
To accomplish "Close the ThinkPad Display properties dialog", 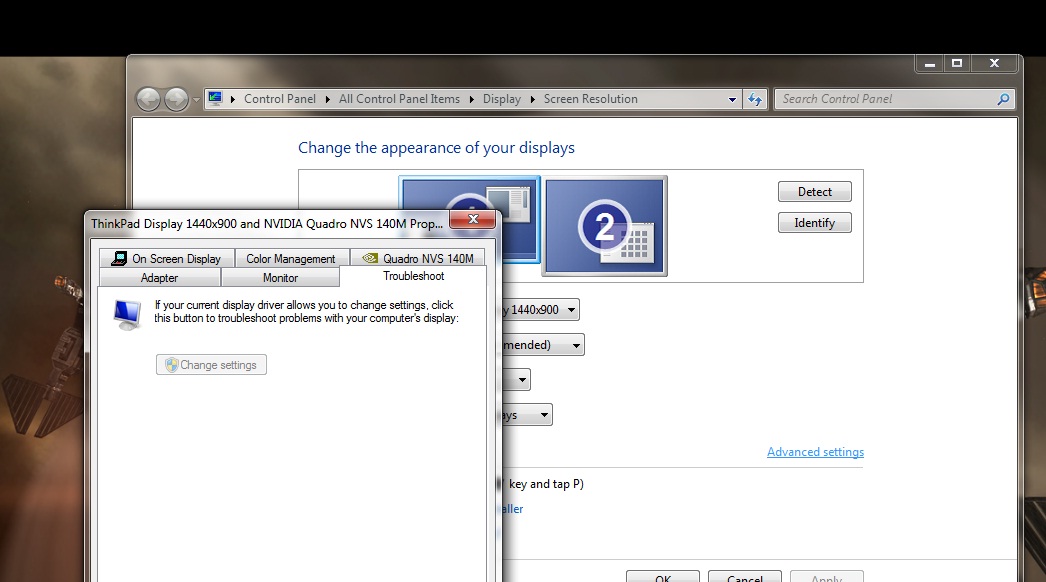I will (473, 219).
